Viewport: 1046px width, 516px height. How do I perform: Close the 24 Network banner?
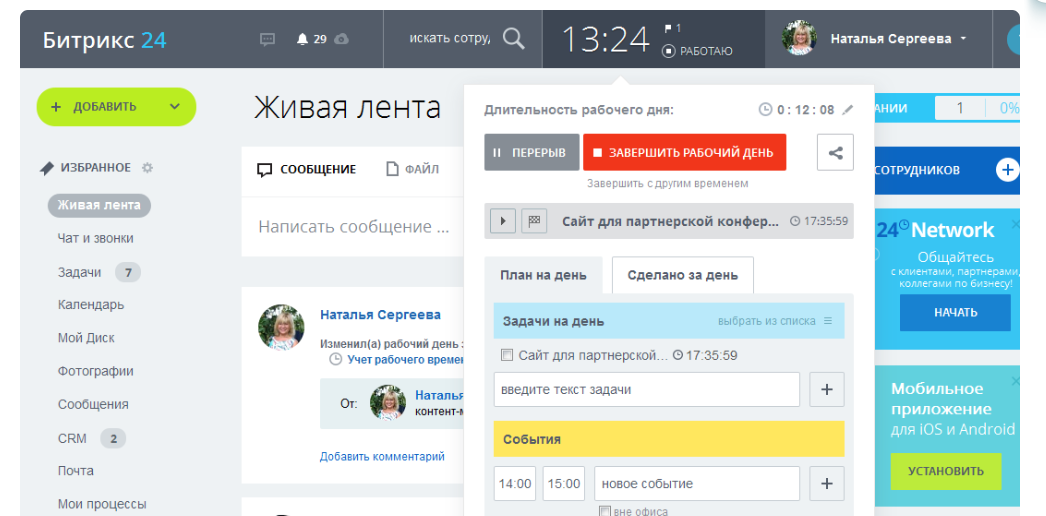[1015, 225]
